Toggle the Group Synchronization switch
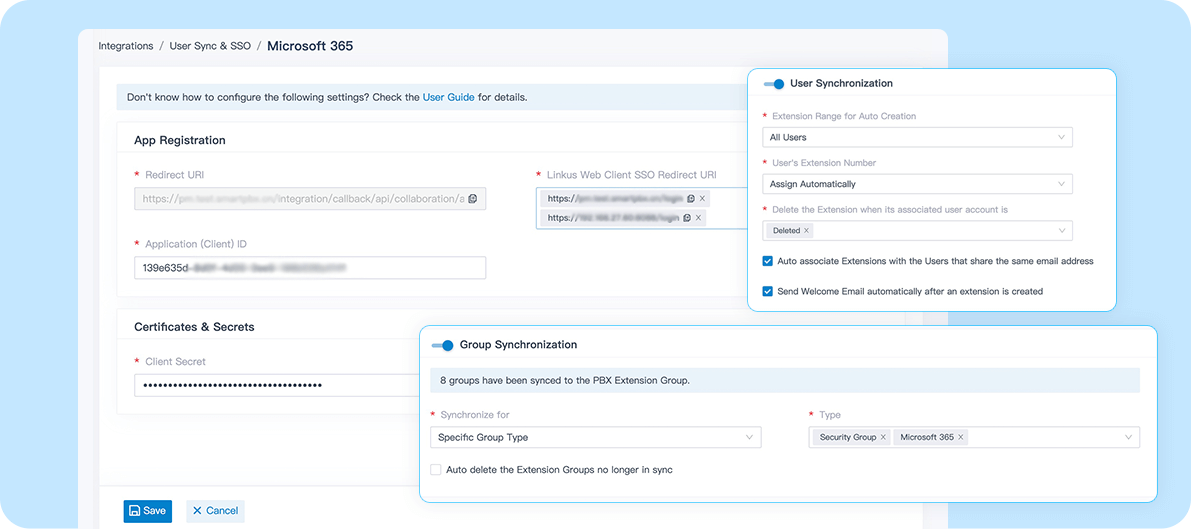 [x=442, y=345]
